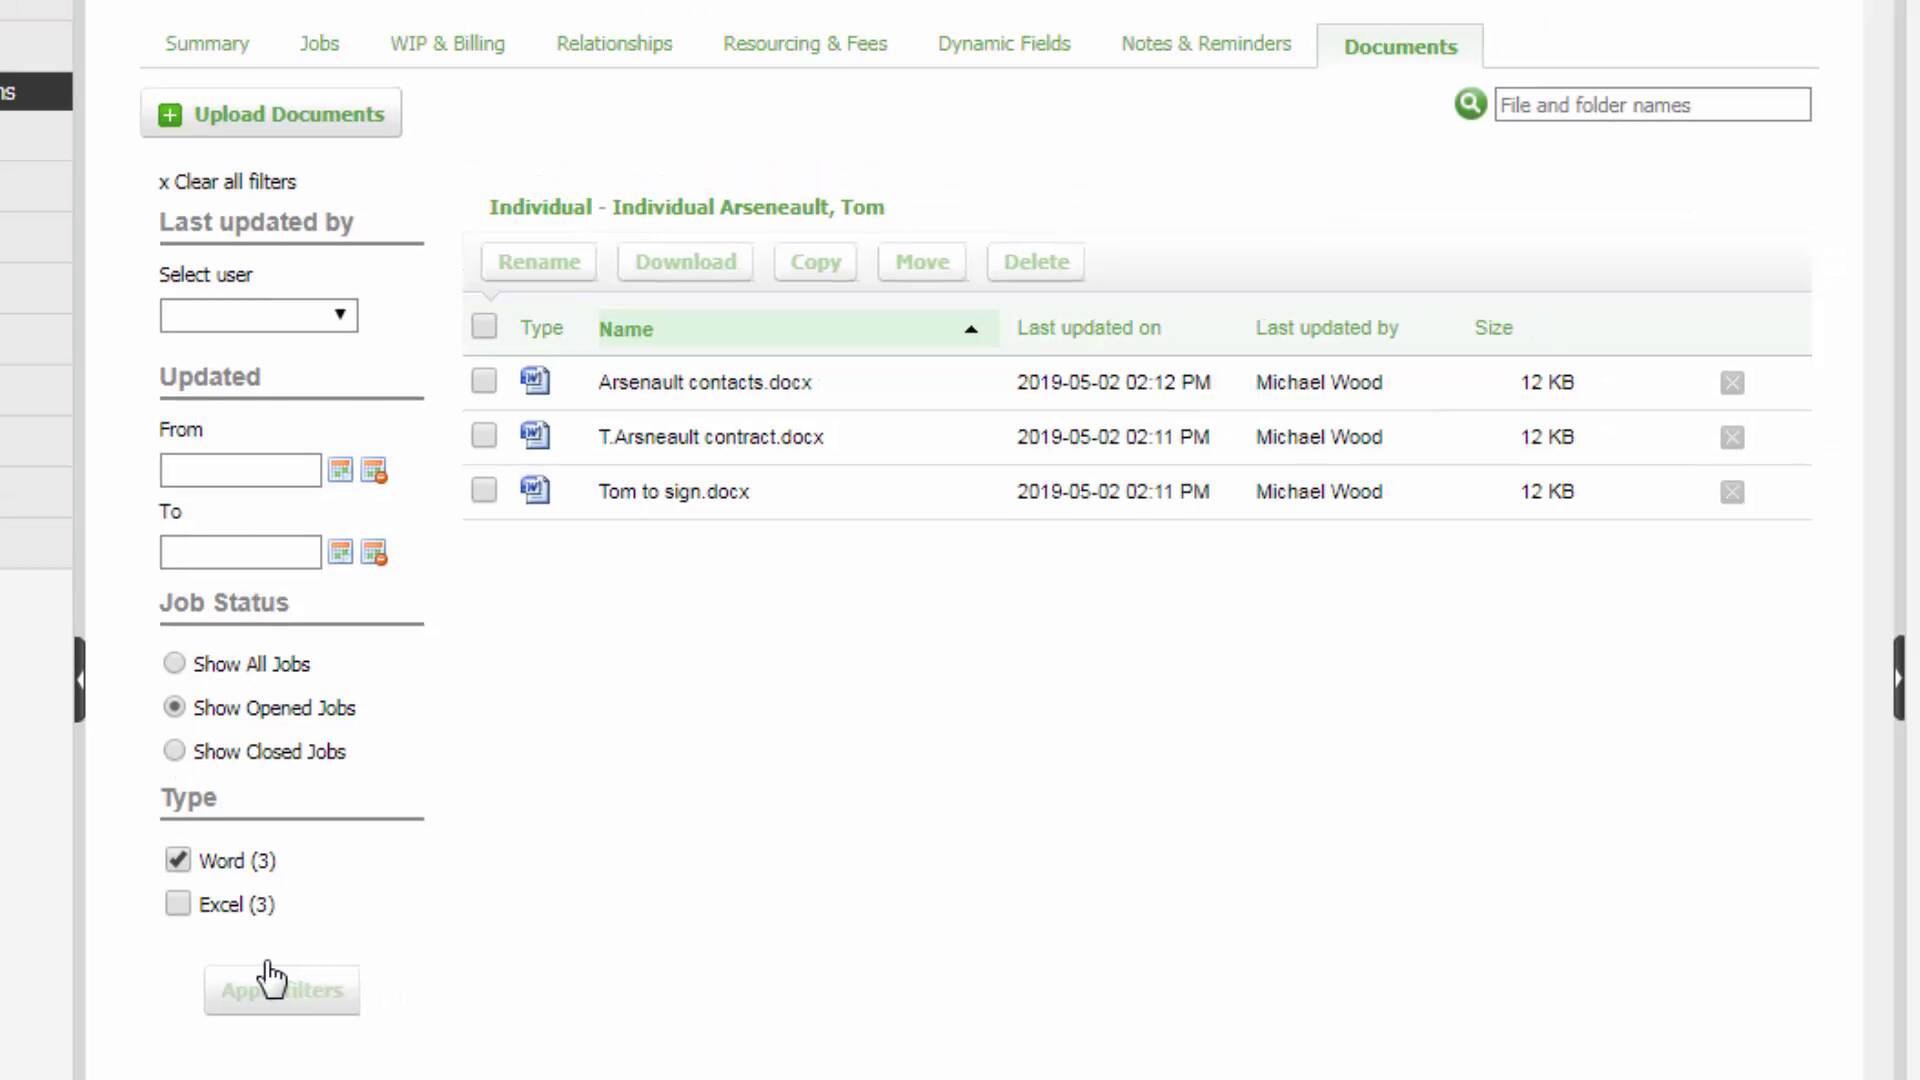Click the delete X icon next to Tom to sign.docx

pyautogui.click(x=1731, y=491)
